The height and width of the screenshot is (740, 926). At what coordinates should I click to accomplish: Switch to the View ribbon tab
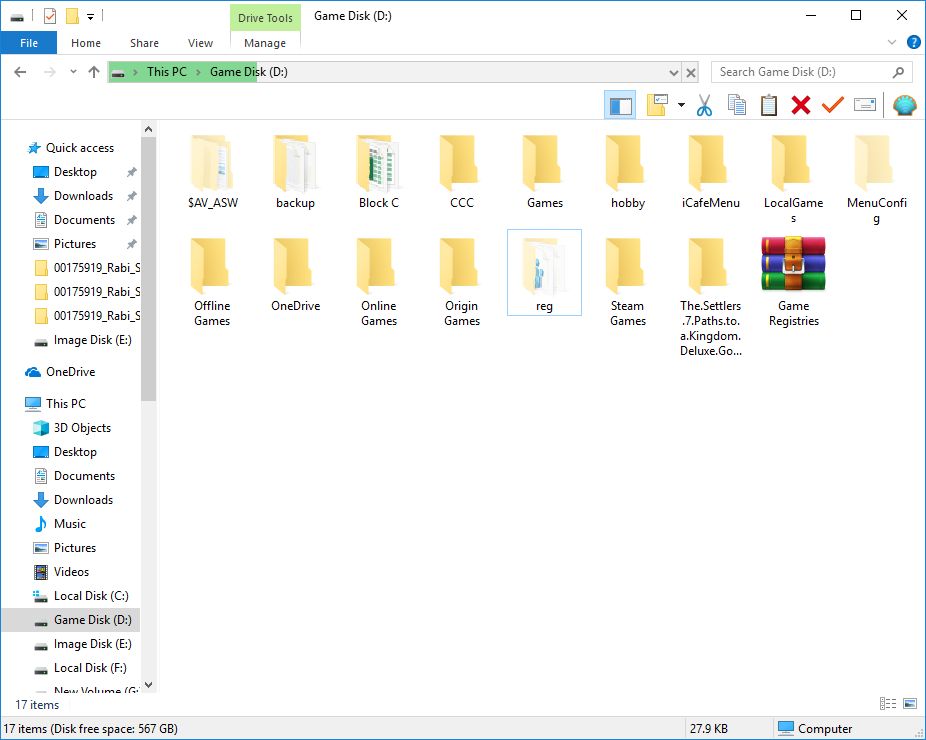tap(200, 43)
